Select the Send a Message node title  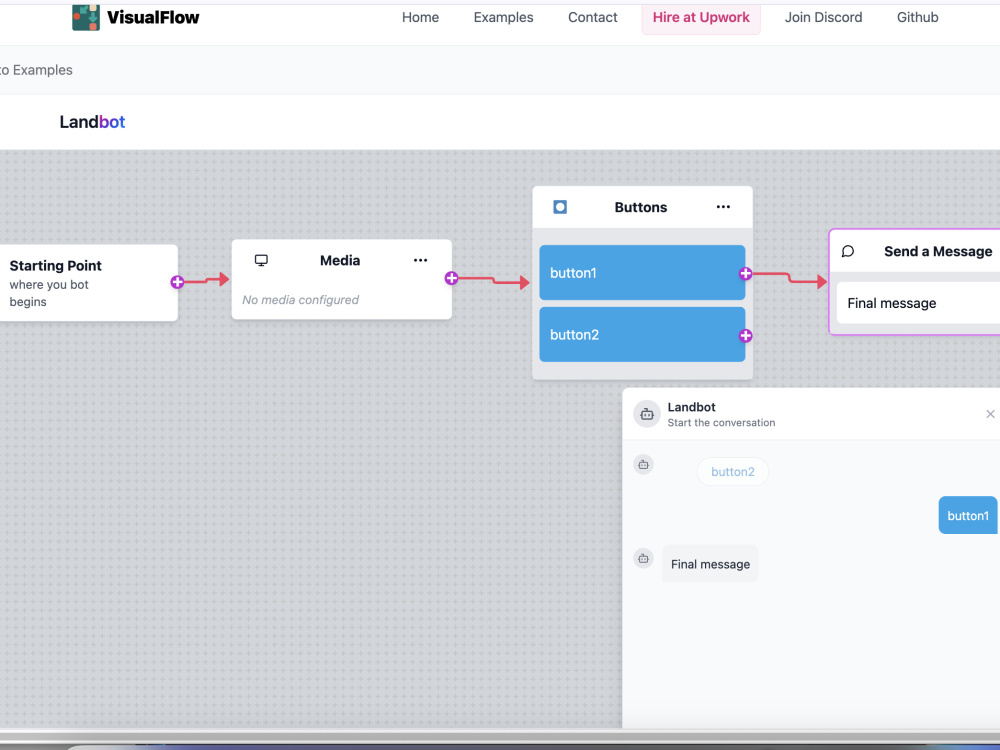[x=938, y=251]
